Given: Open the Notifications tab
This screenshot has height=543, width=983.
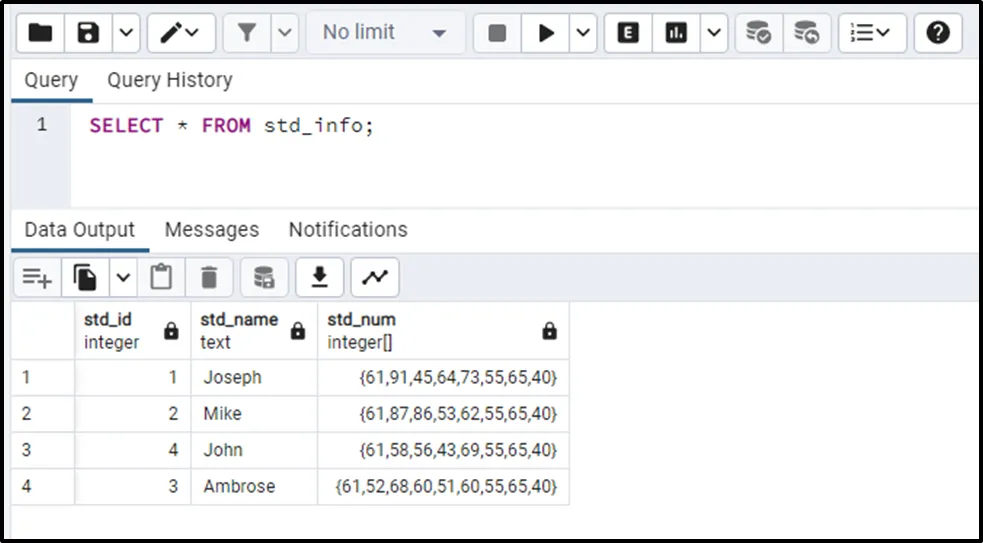Looking at the screenshot, I should (x=348, y=229).
